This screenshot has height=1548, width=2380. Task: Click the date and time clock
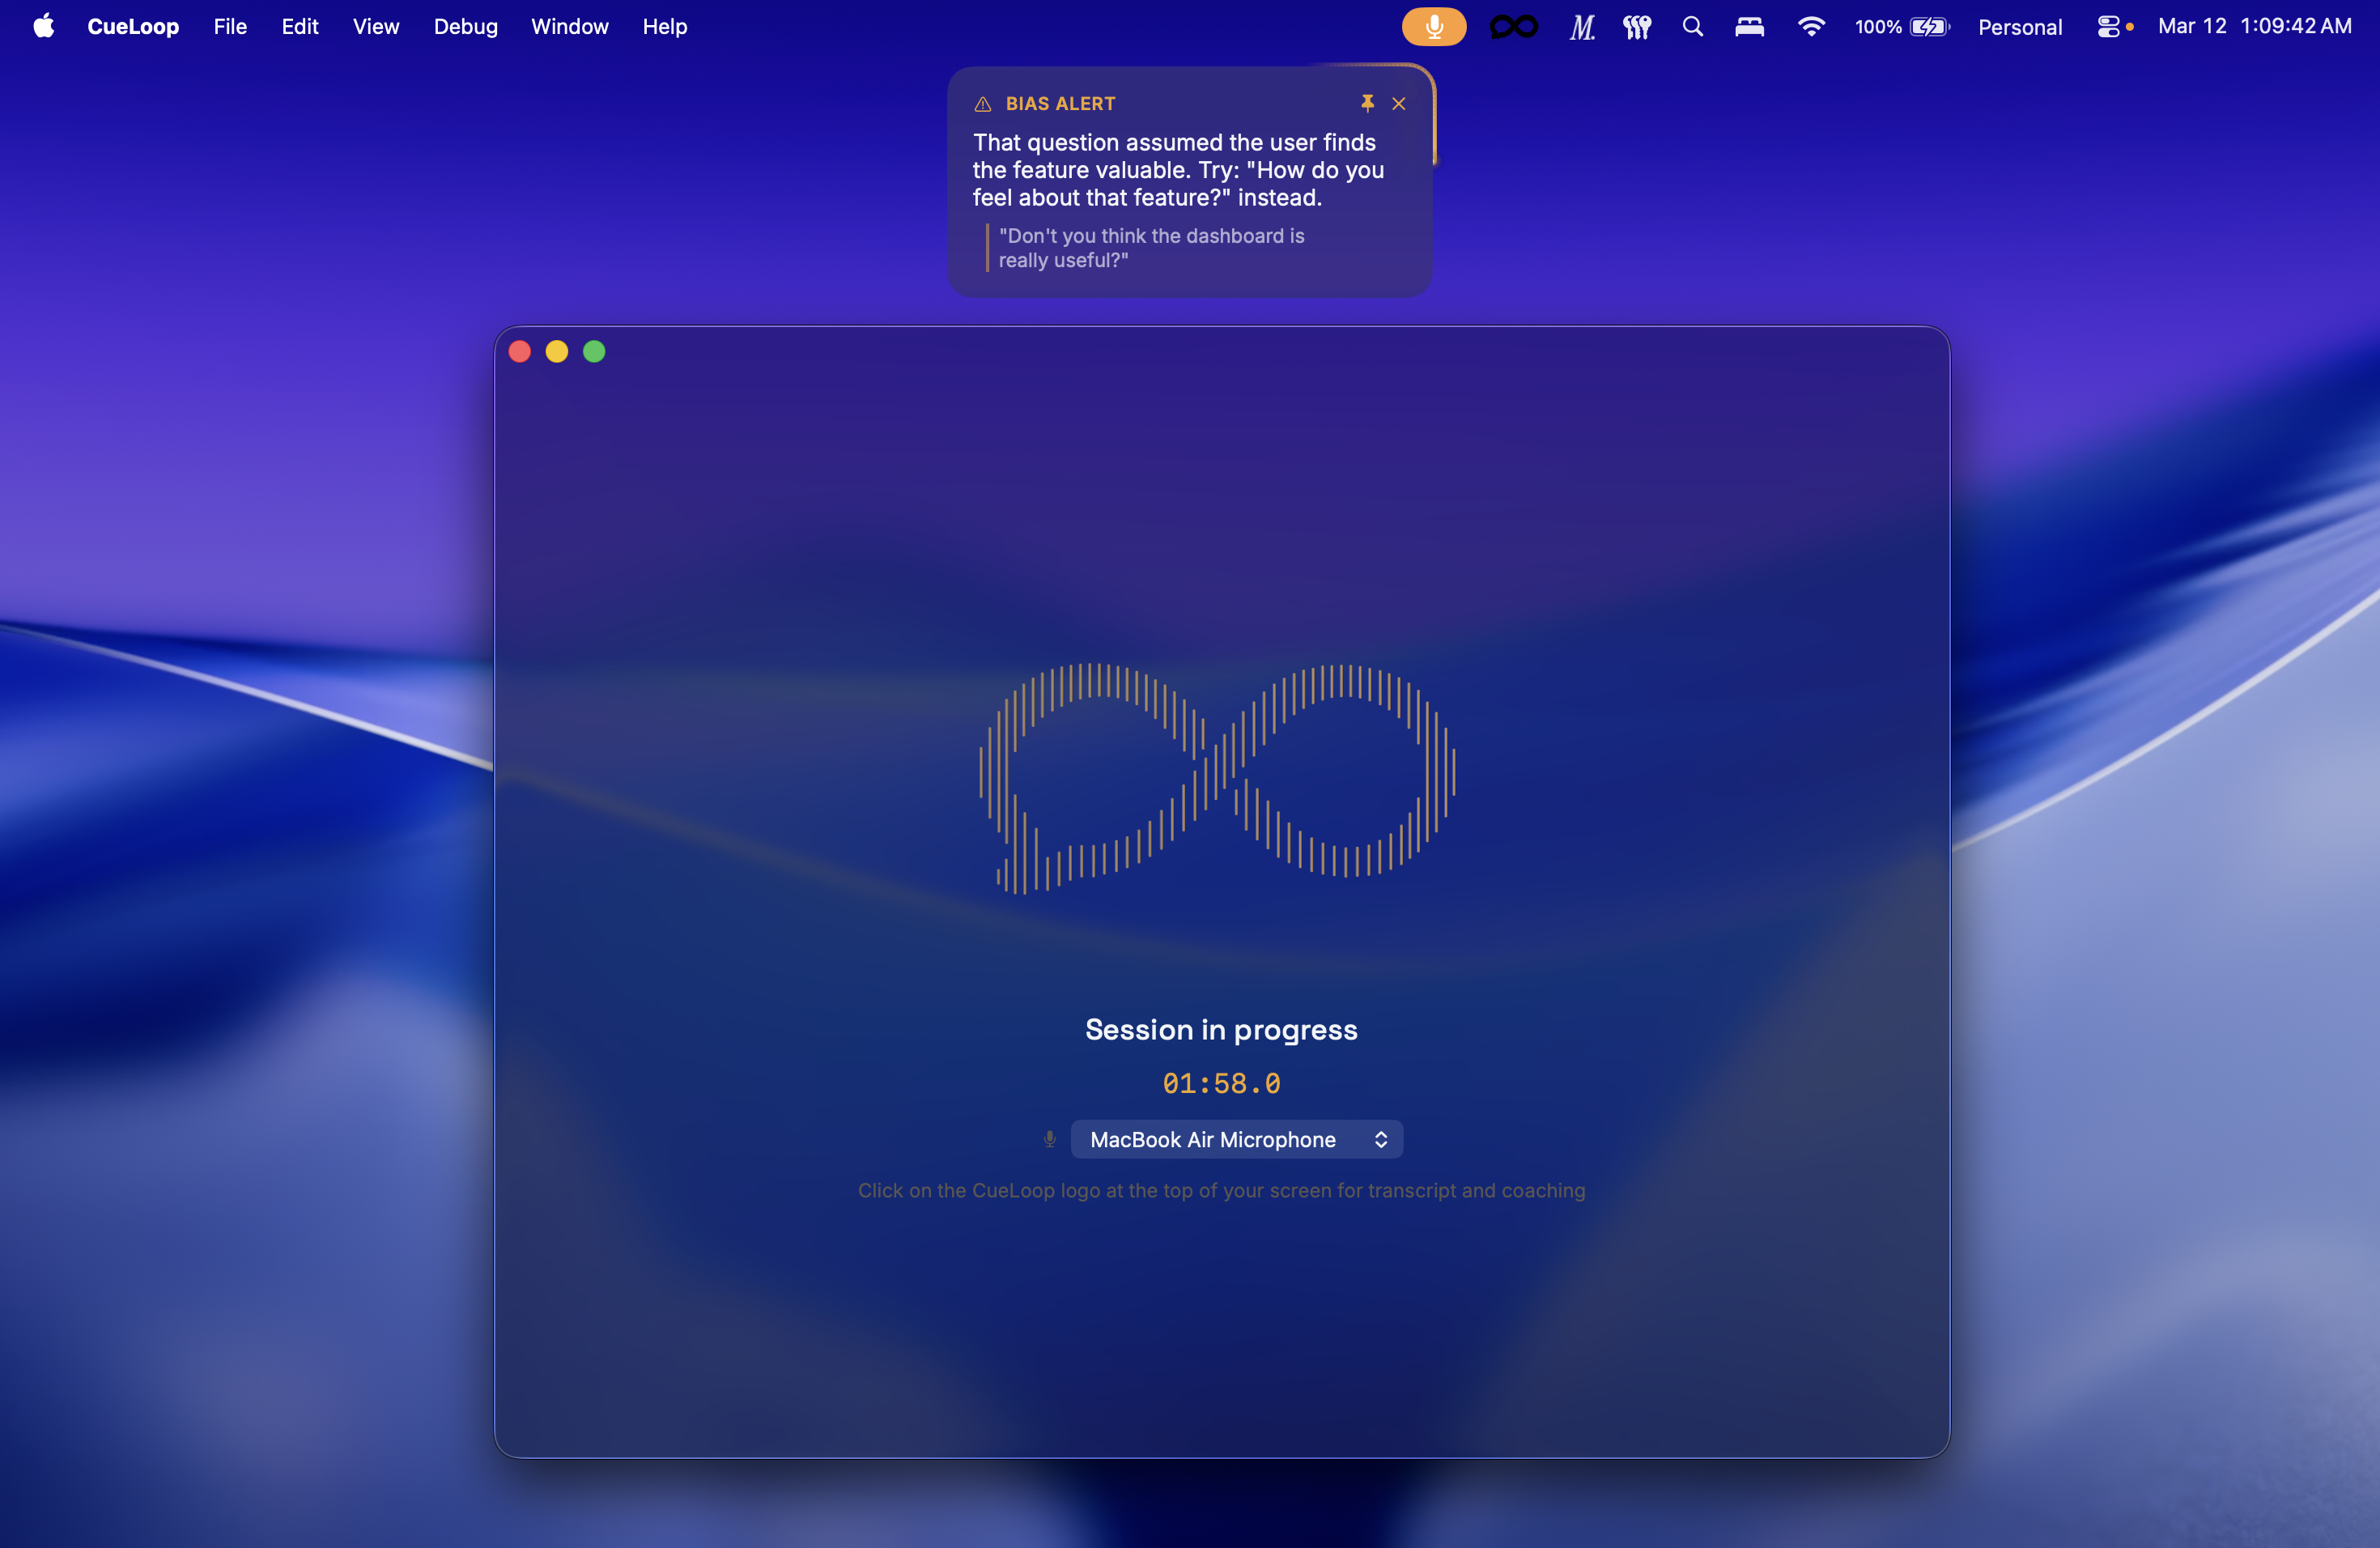point(2254,27)
